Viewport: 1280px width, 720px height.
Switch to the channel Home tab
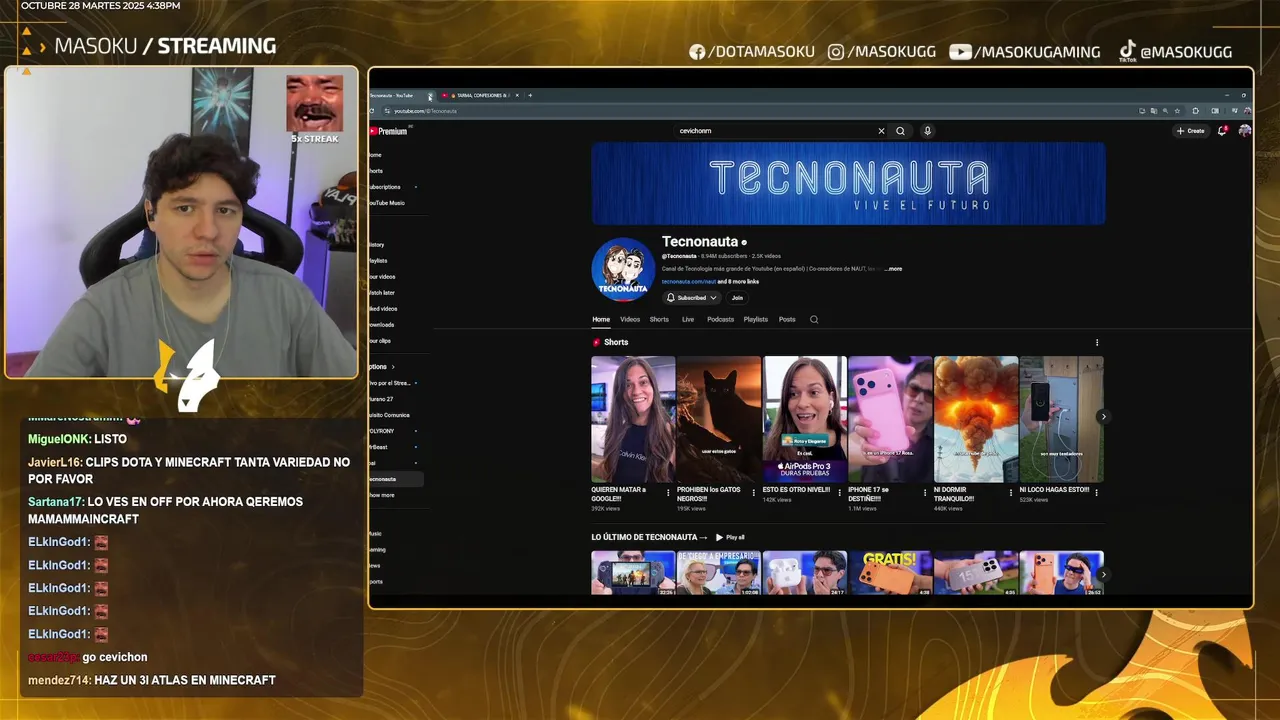point(601,320)
